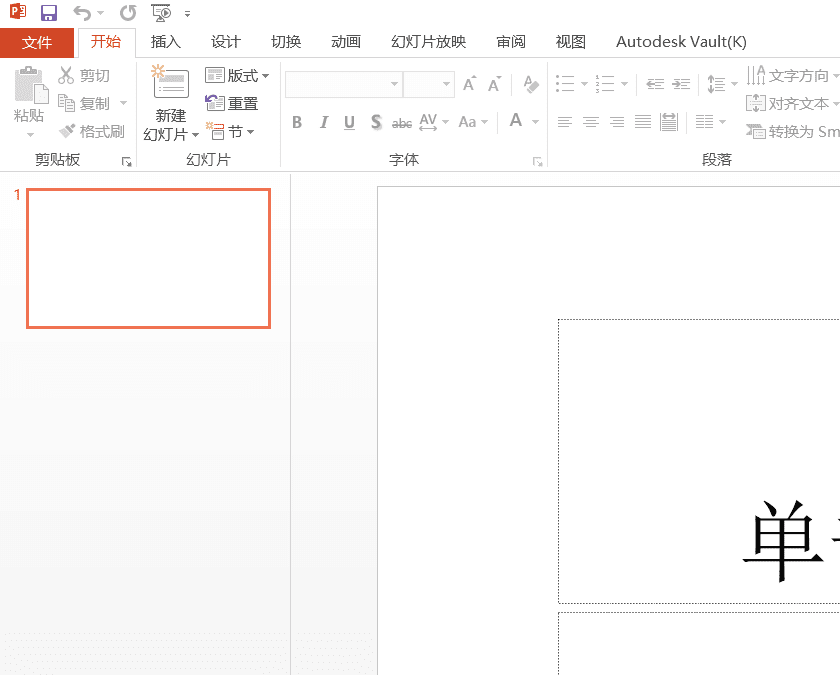Open the 字体 dialog launcher
Screen dimensions: 840x675
click(x=537, y=161)
